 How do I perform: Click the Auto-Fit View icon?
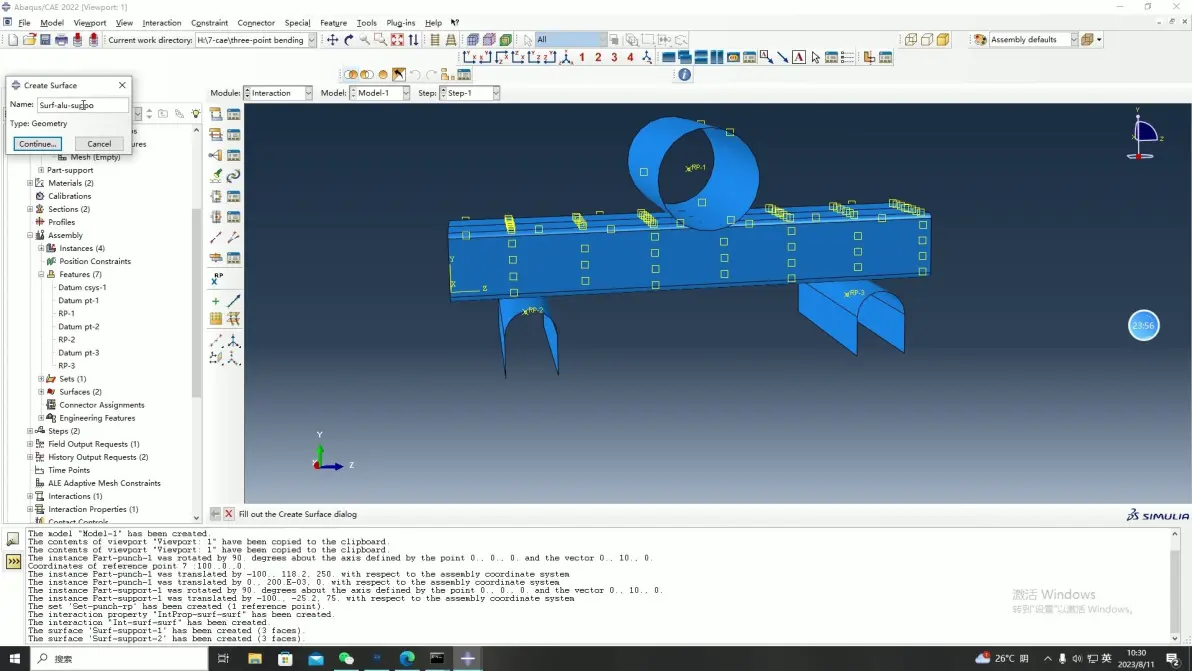397,40
